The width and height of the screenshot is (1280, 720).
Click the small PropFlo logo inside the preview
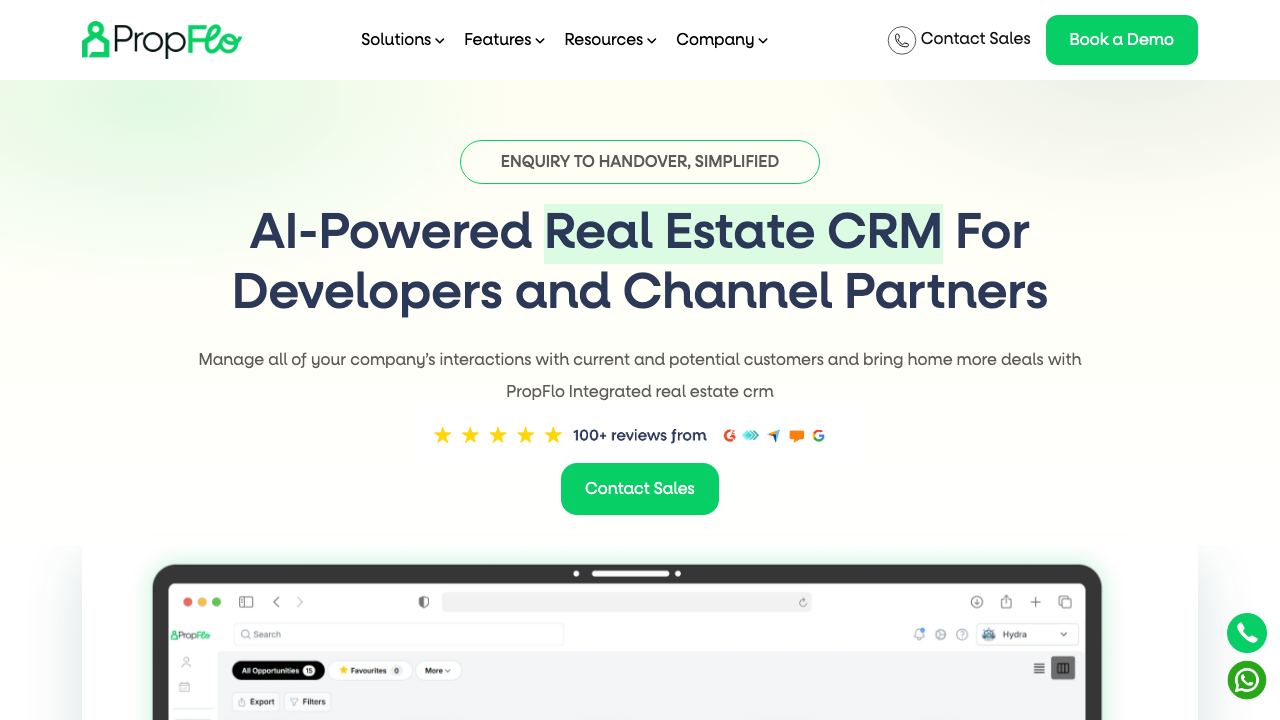(191, 634)
